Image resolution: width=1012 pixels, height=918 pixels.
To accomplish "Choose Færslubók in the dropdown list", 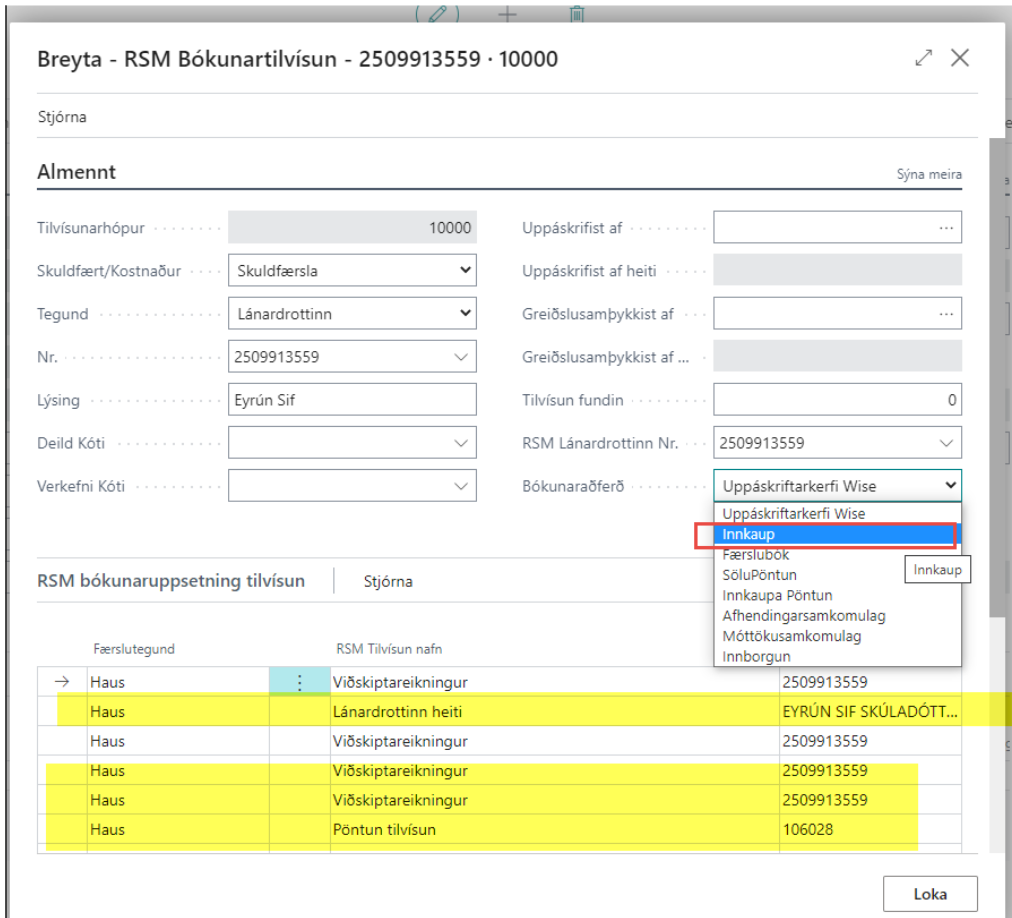I will 755,554.
